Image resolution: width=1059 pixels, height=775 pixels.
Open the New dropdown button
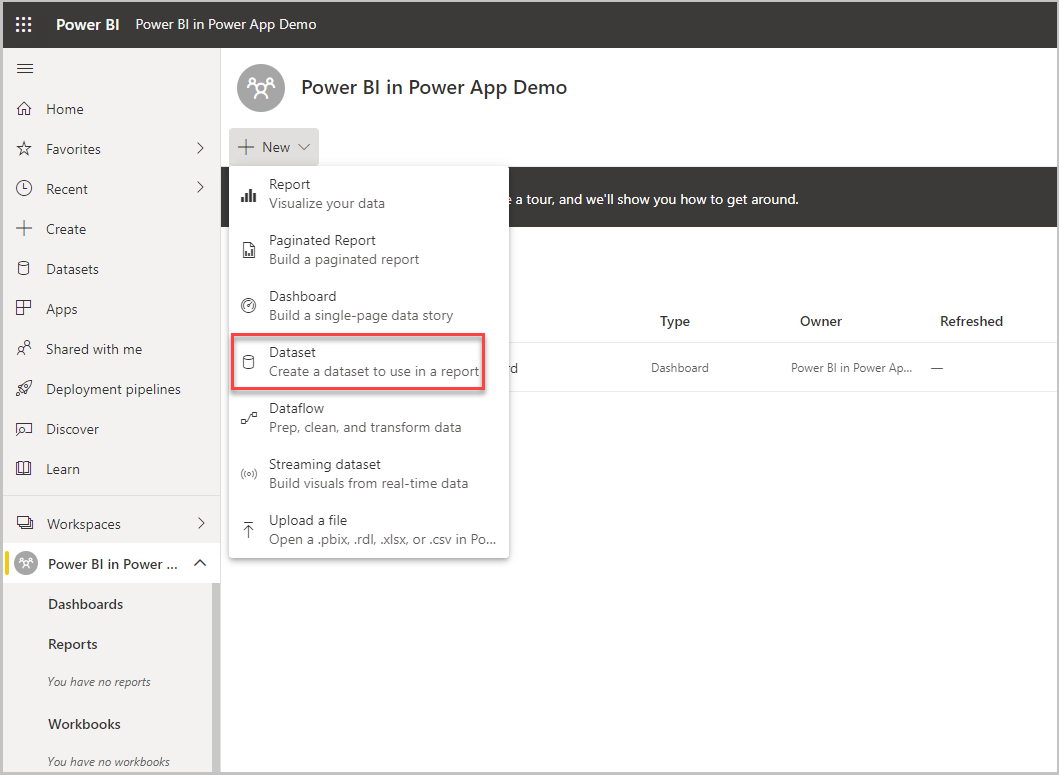[x=274, y=147]
